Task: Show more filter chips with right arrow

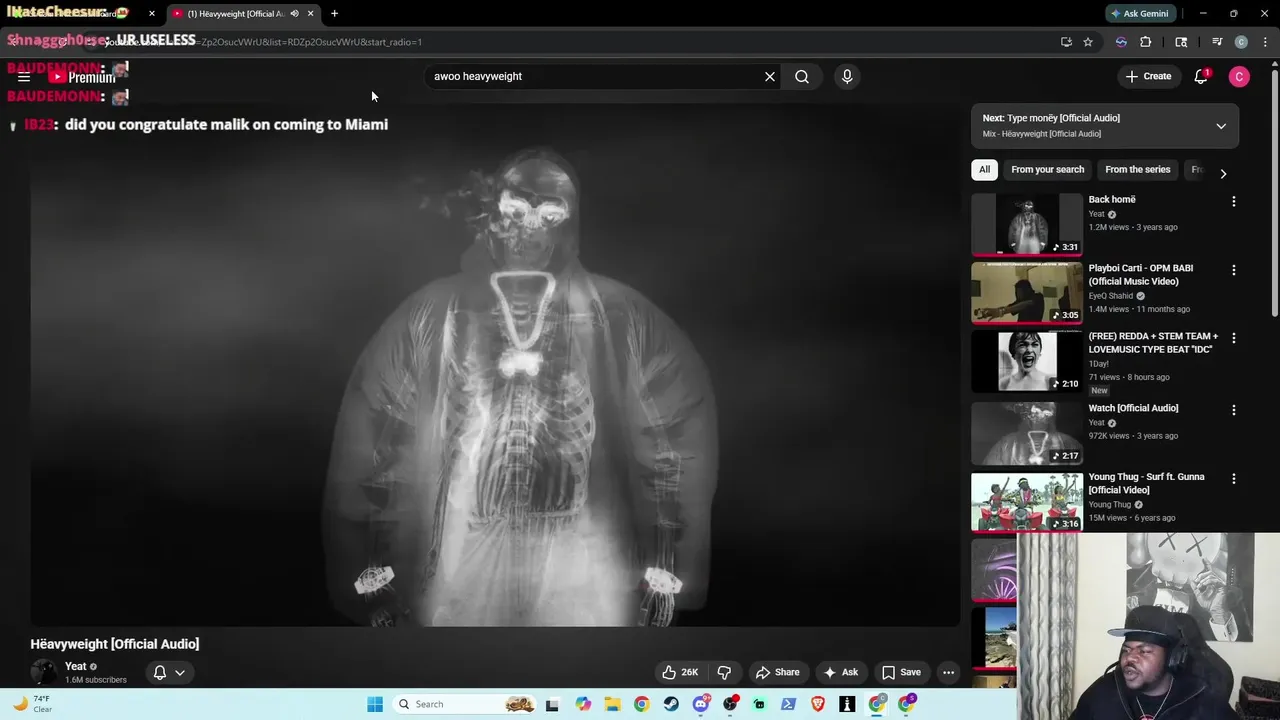Action: [x=1222, y=173]
